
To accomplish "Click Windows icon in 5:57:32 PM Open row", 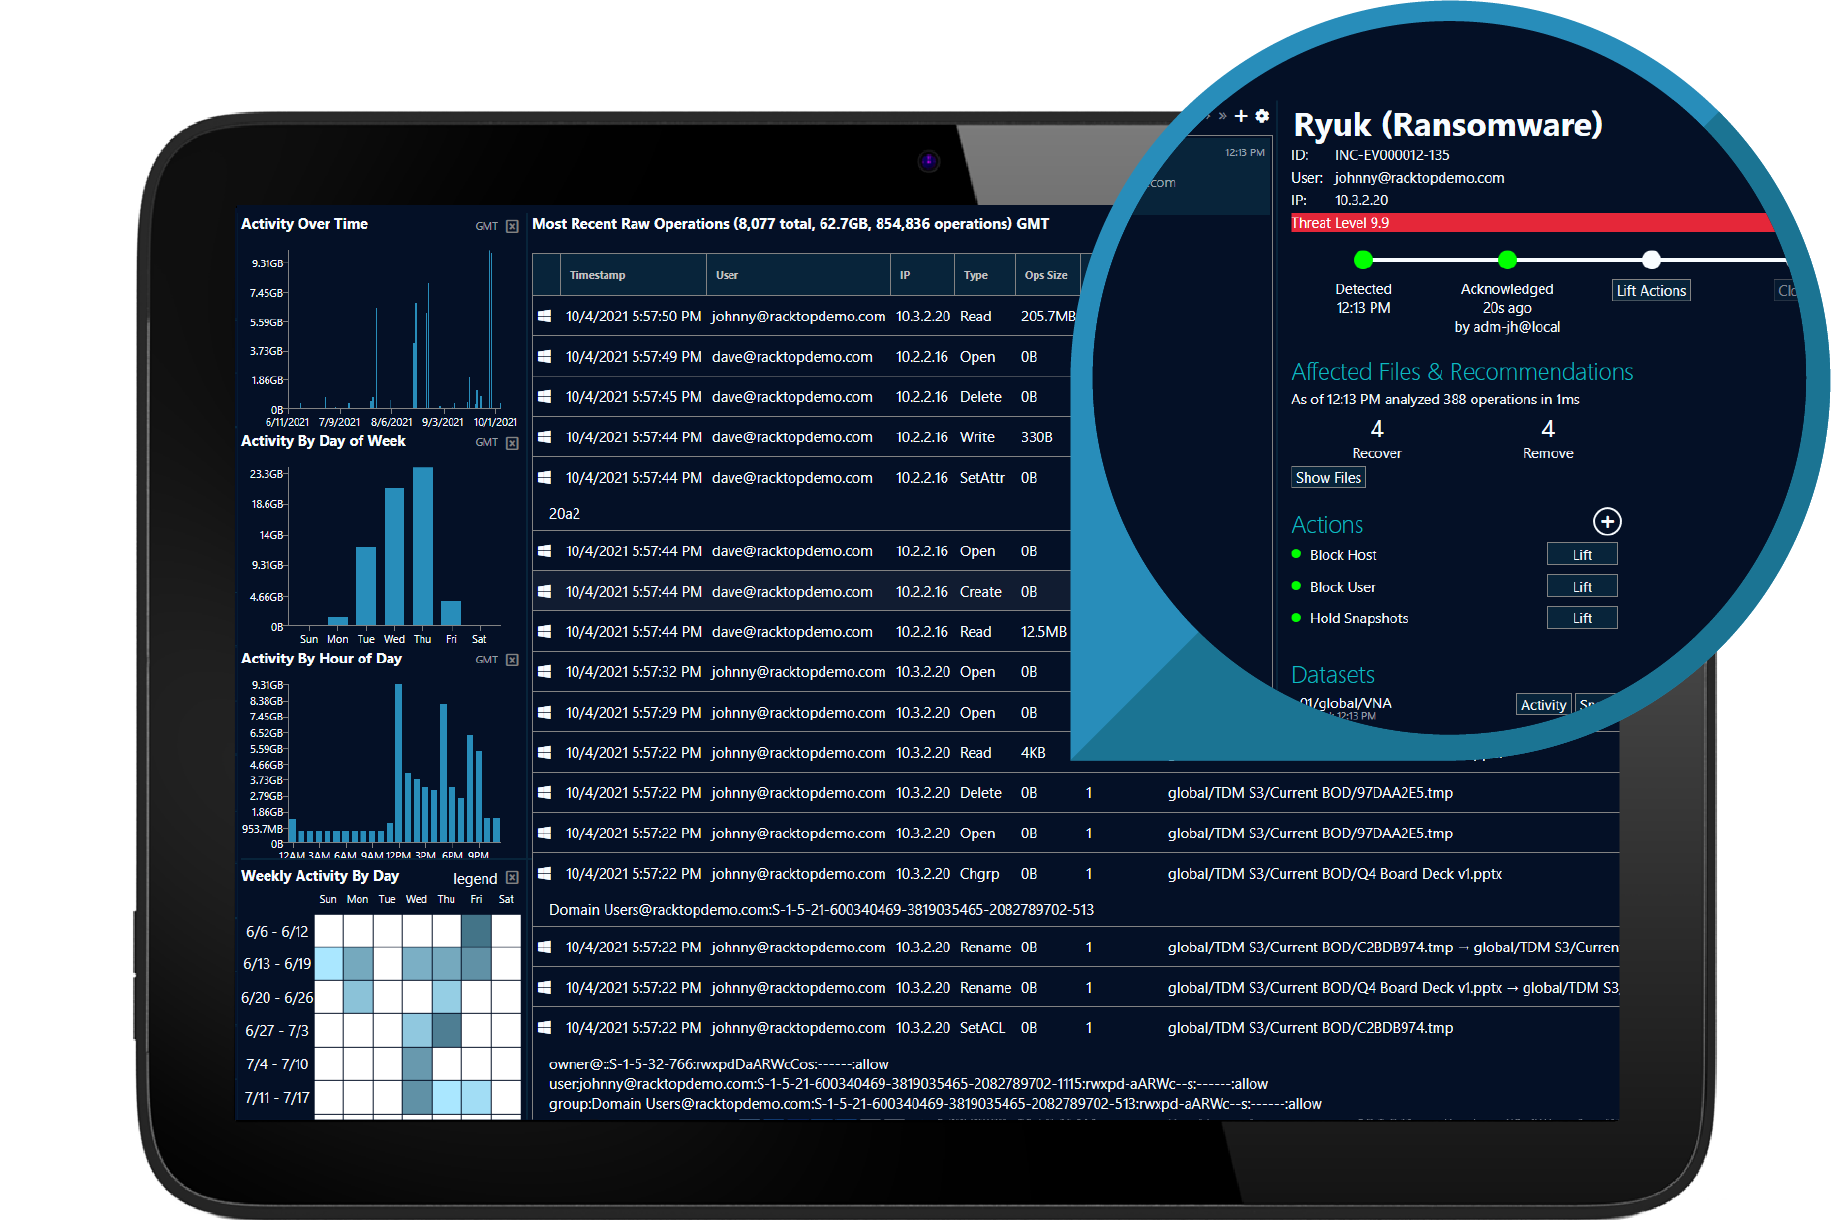I will coord(545,672).
